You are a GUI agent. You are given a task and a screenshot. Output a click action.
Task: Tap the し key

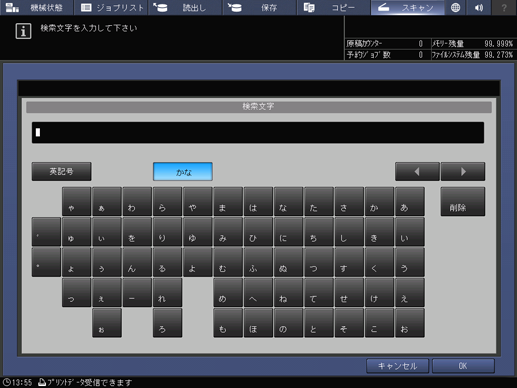(349, 232)
